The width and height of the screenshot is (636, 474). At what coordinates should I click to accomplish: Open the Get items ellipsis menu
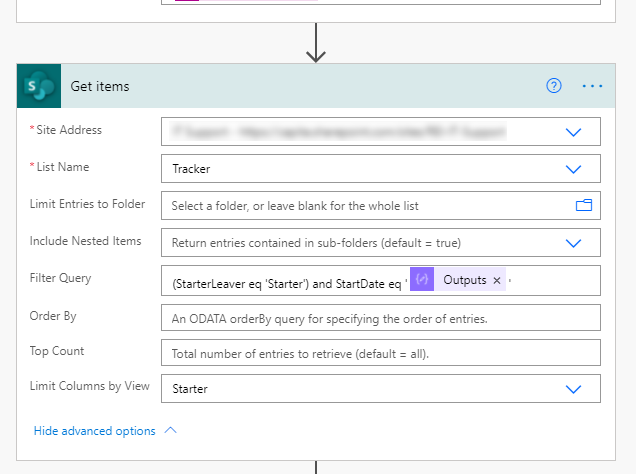point(593,86)
